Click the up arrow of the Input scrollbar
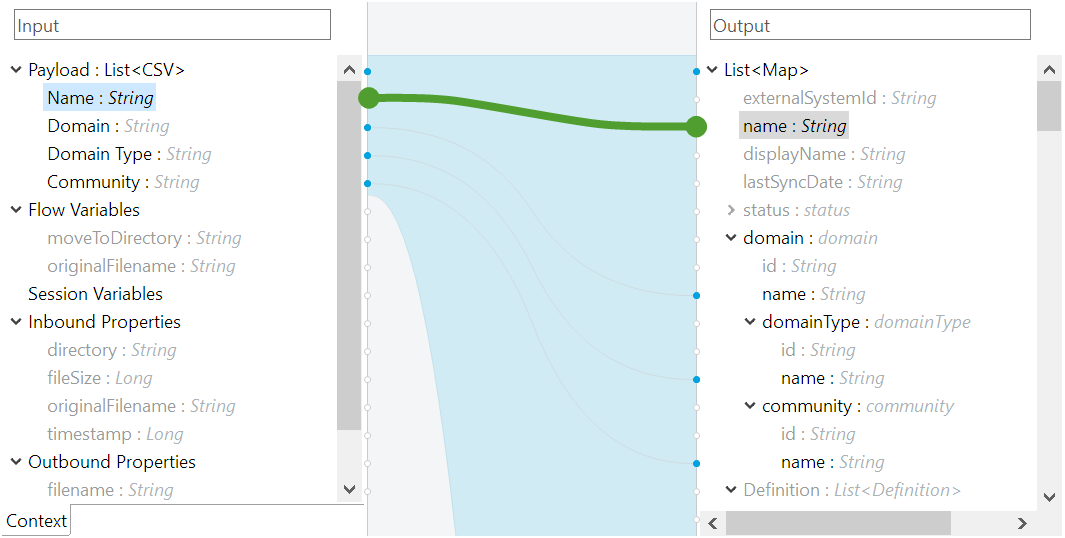 (349, 69)
